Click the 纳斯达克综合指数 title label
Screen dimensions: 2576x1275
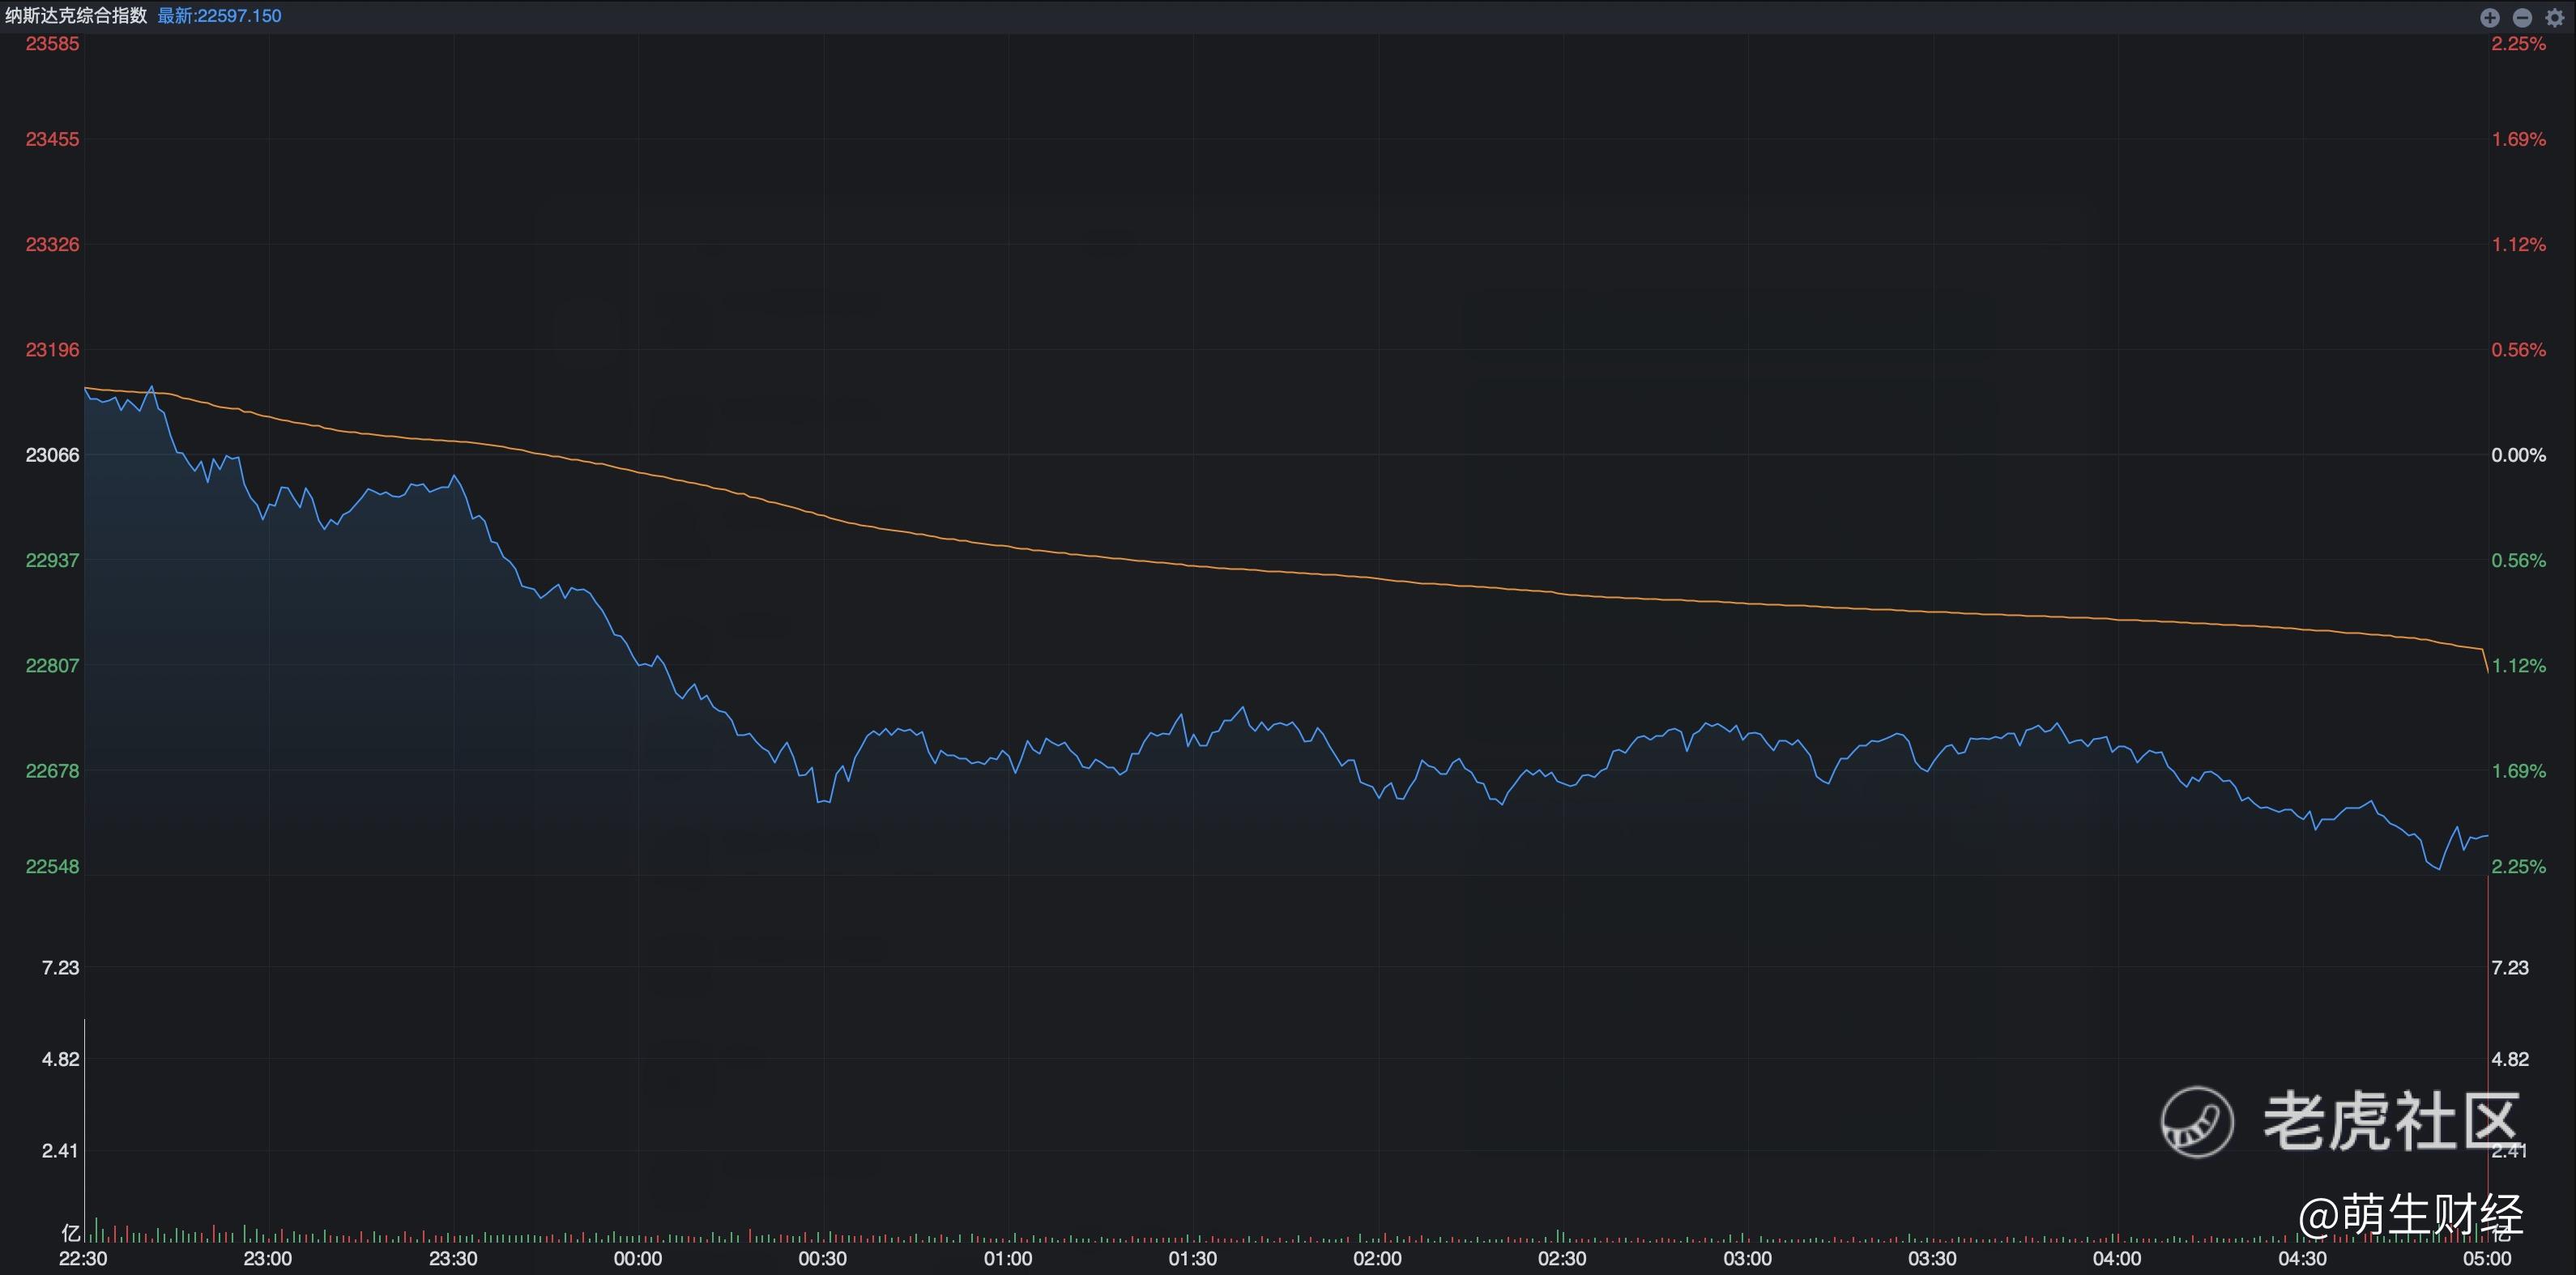point(76,16)
